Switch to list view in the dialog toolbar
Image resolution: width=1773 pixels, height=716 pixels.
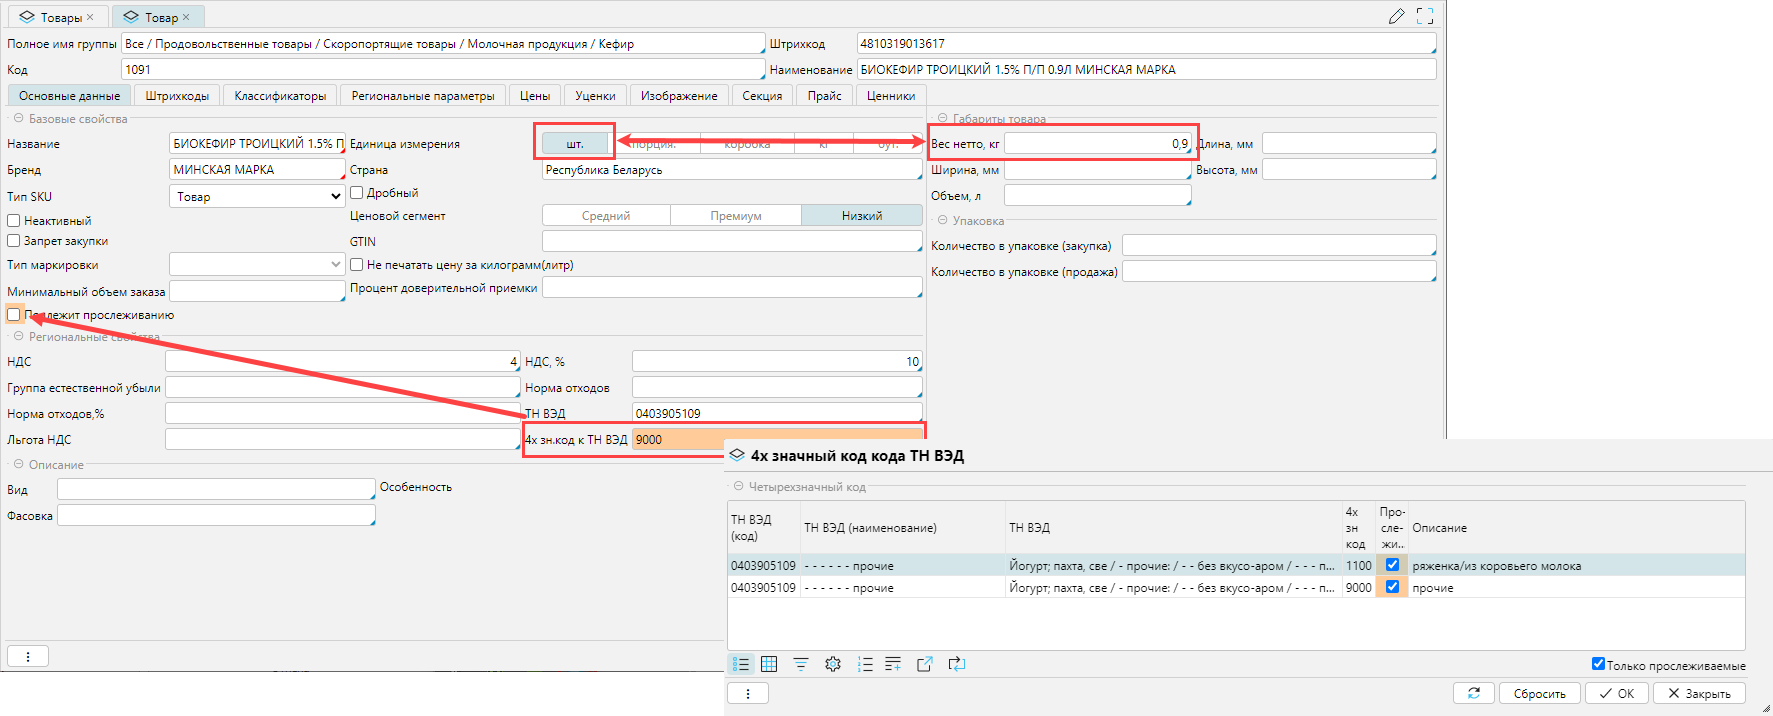click(x=741, y=664)
